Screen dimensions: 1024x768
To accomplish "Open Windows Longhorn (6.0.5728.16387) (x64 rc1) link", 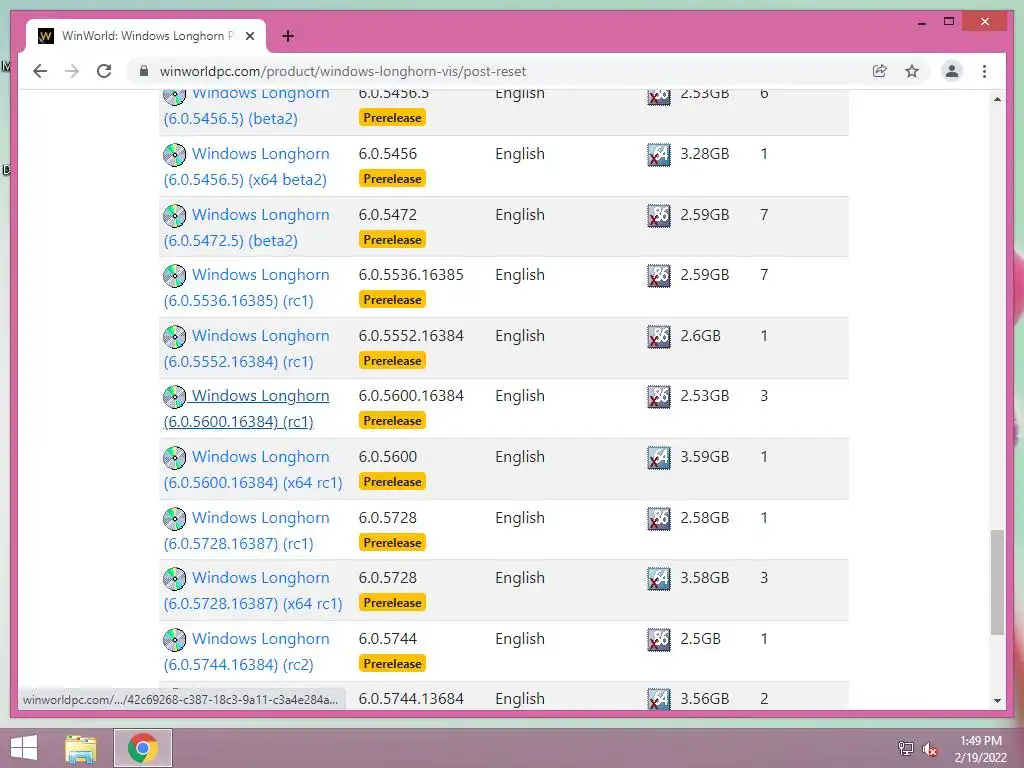I will click(x=253, y=590).
